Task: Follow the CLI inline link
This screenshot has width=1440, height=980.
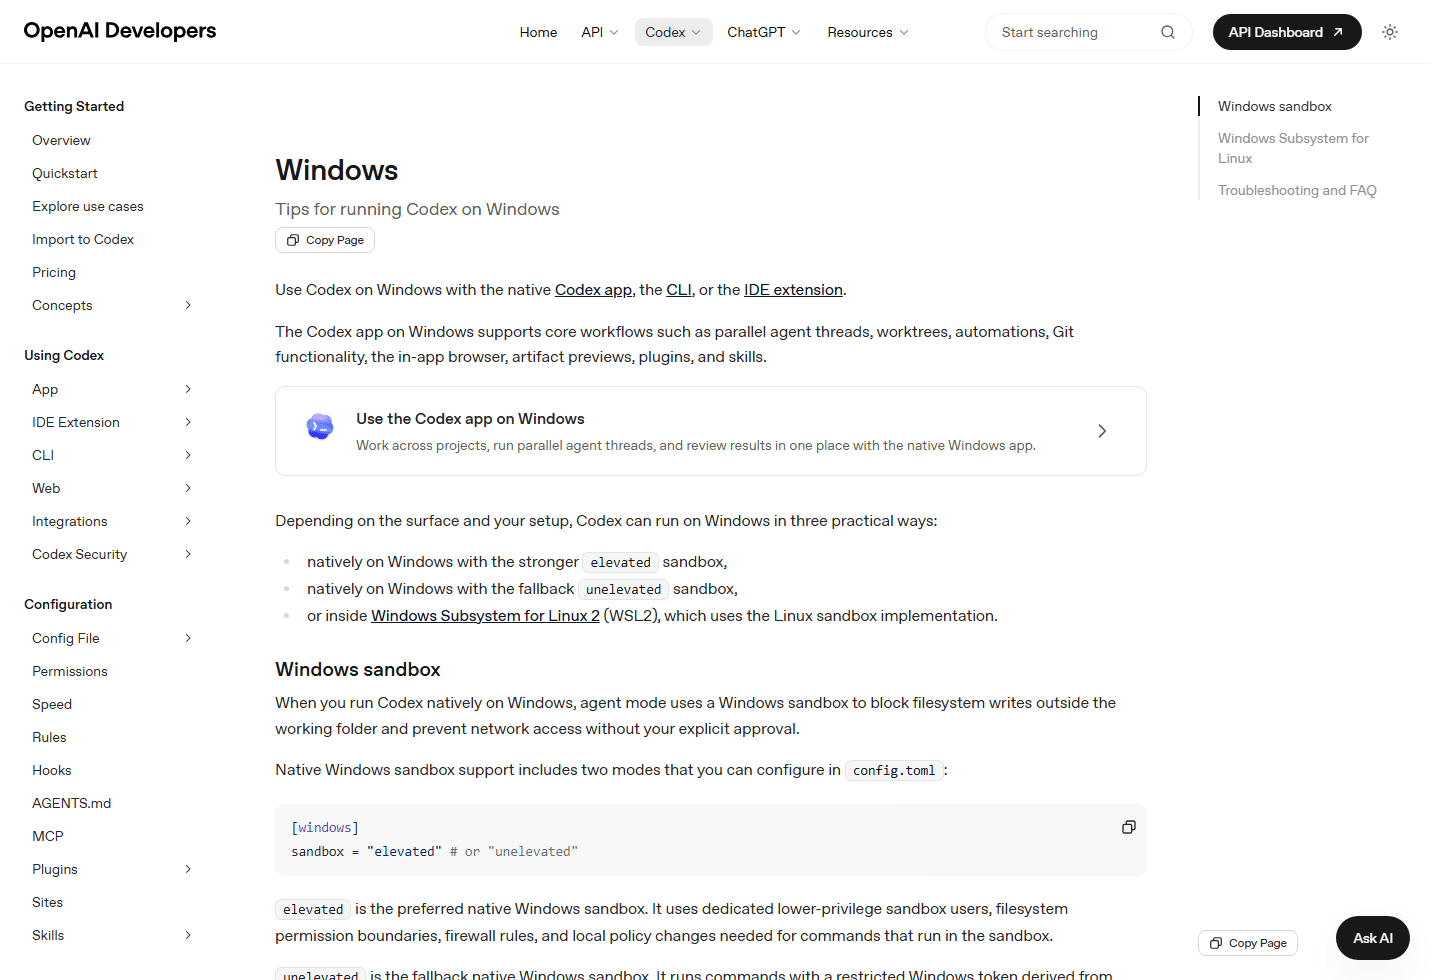Action: (679, 290)
